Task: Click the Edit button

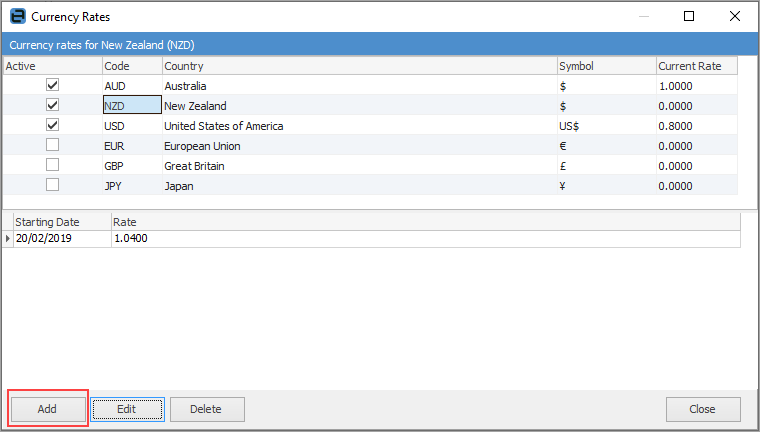Action: (127, 409)
